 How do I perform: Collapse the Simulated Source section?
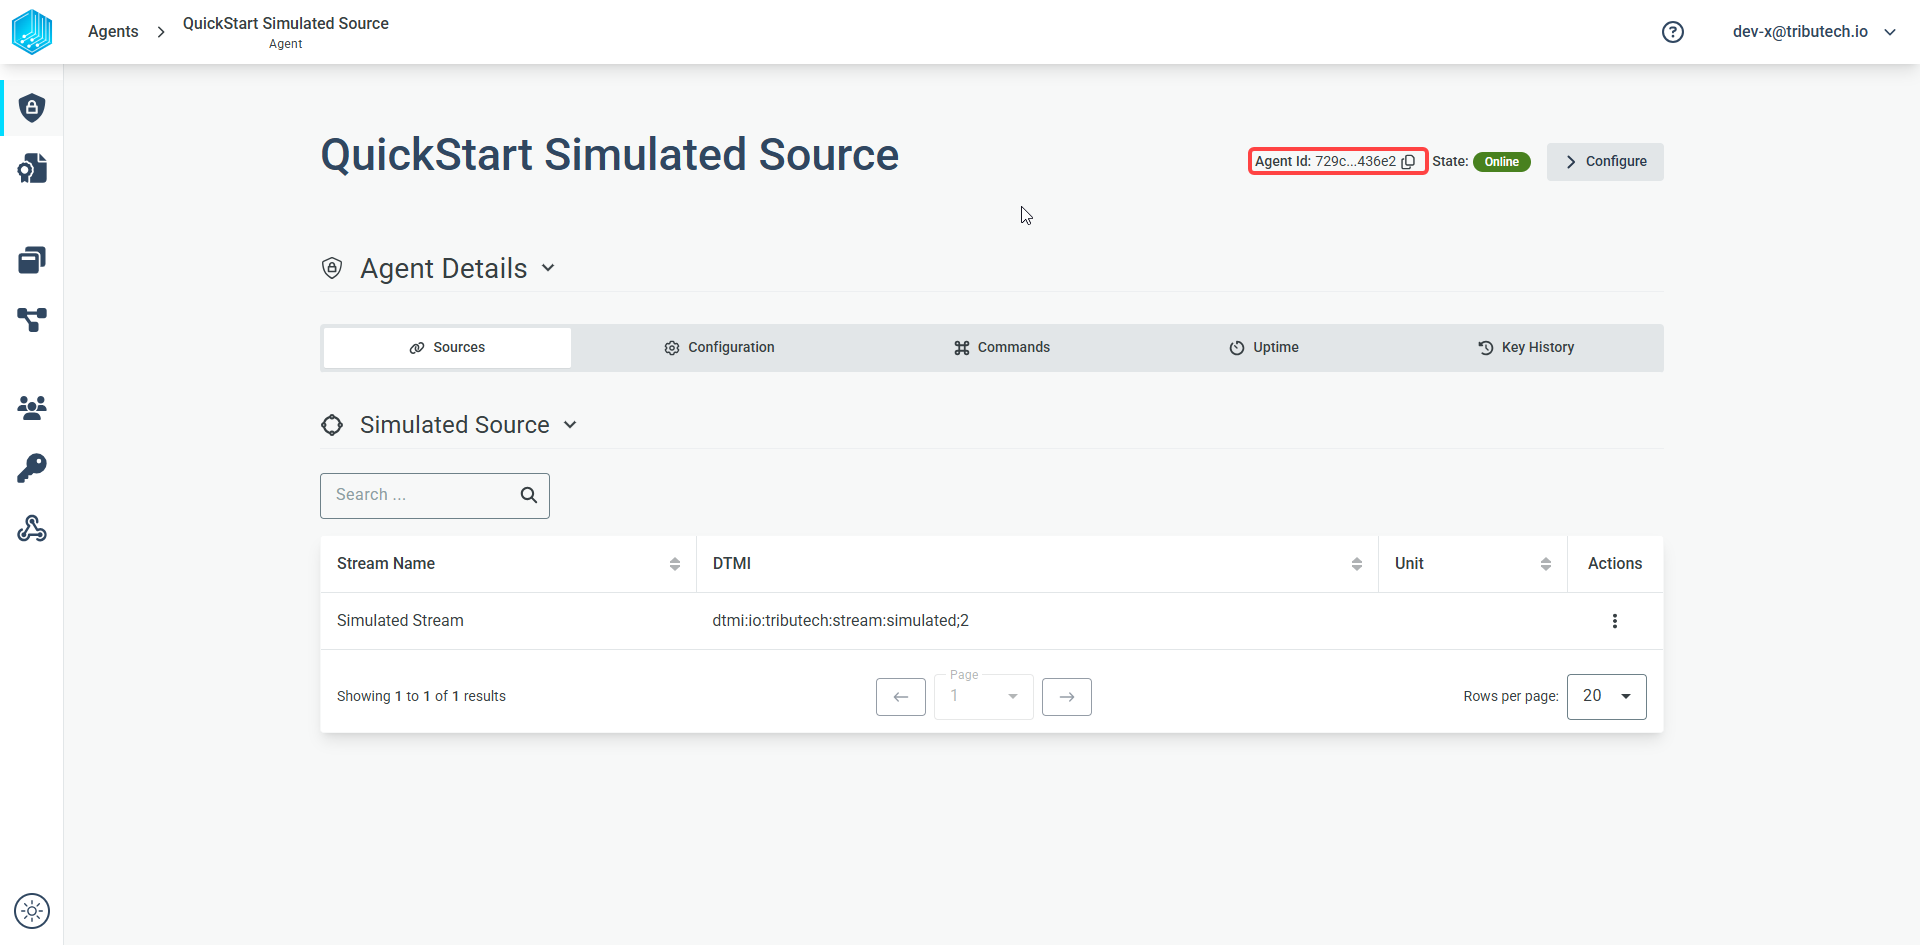(x=570, y=425)
